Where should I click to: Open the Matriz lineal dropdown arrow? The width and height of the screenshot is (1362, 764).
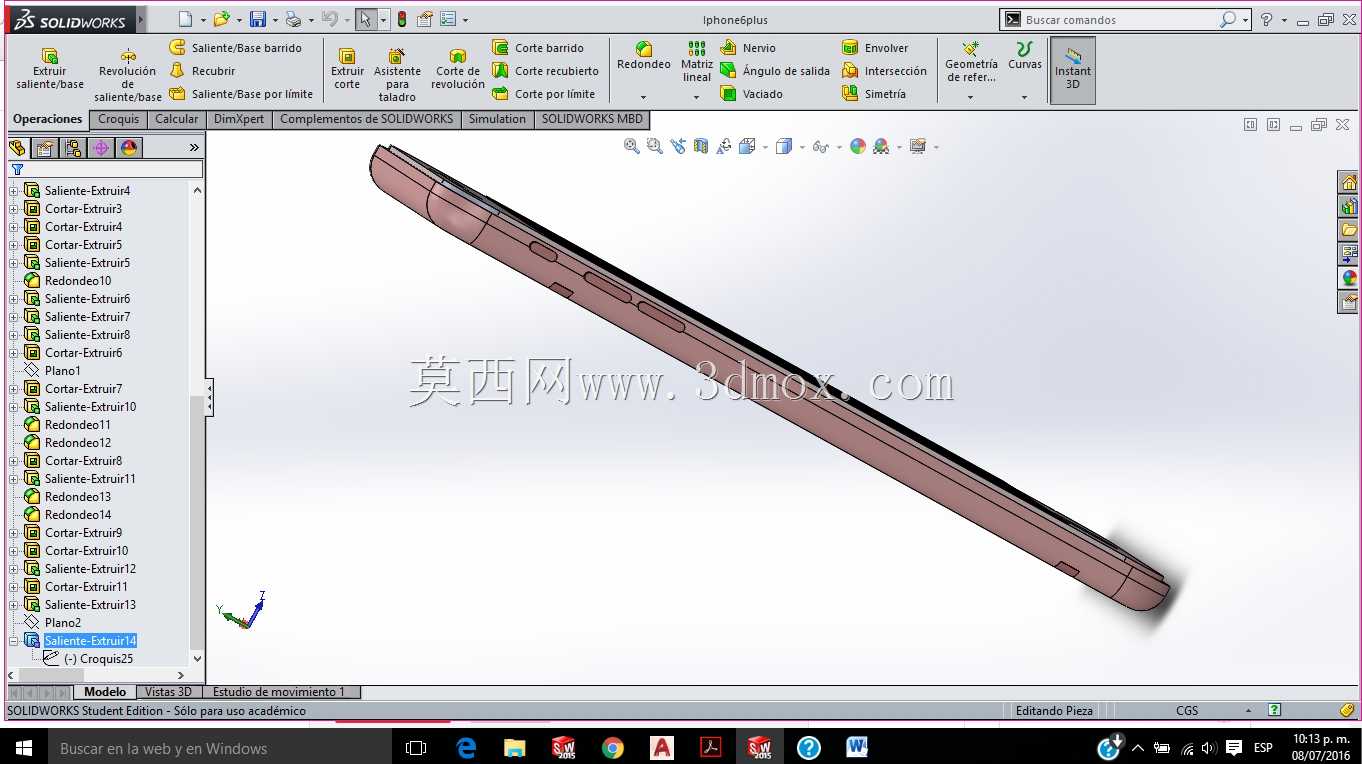point(696,97)
